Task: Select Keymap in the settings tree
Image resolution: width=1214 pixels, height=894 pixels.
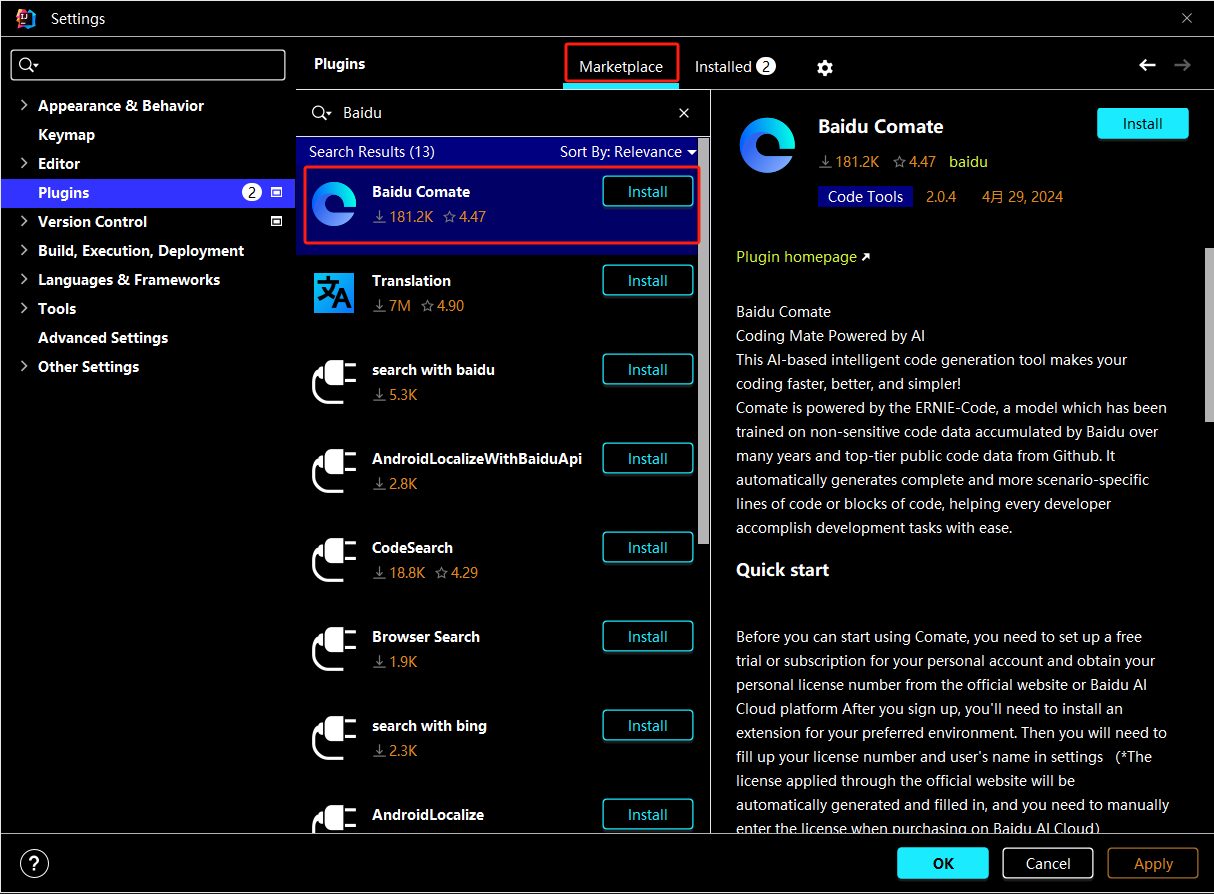Action: click(66, 134)
